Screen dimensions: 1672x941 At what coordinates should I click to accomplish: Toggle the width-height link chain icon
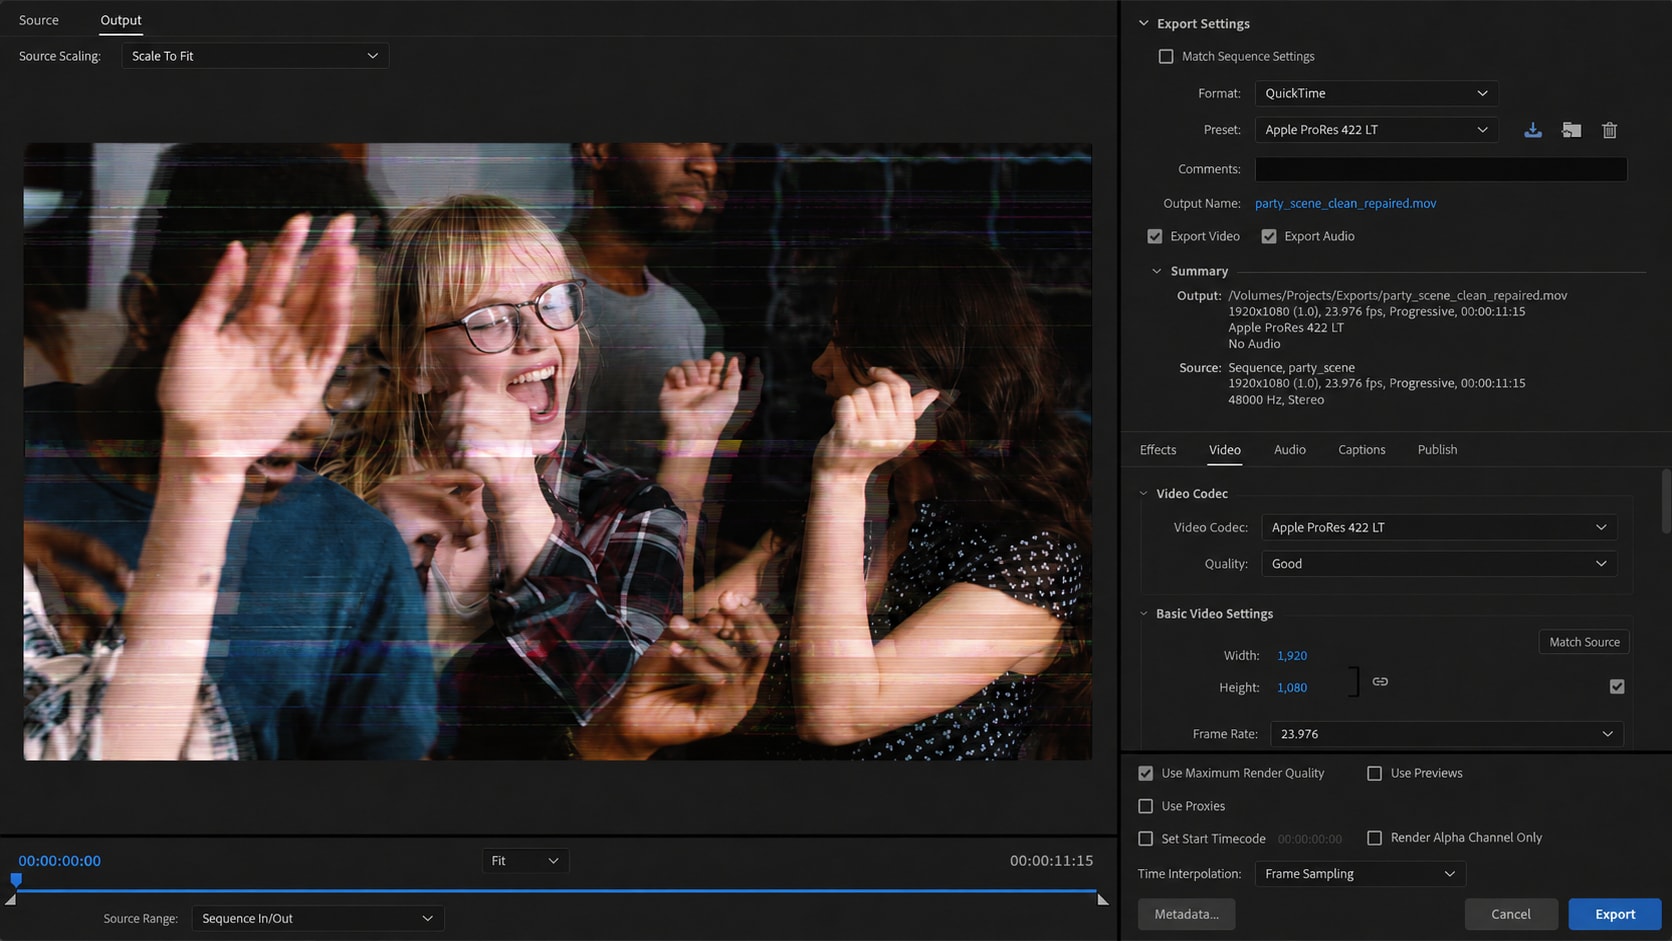(1380, 681)
